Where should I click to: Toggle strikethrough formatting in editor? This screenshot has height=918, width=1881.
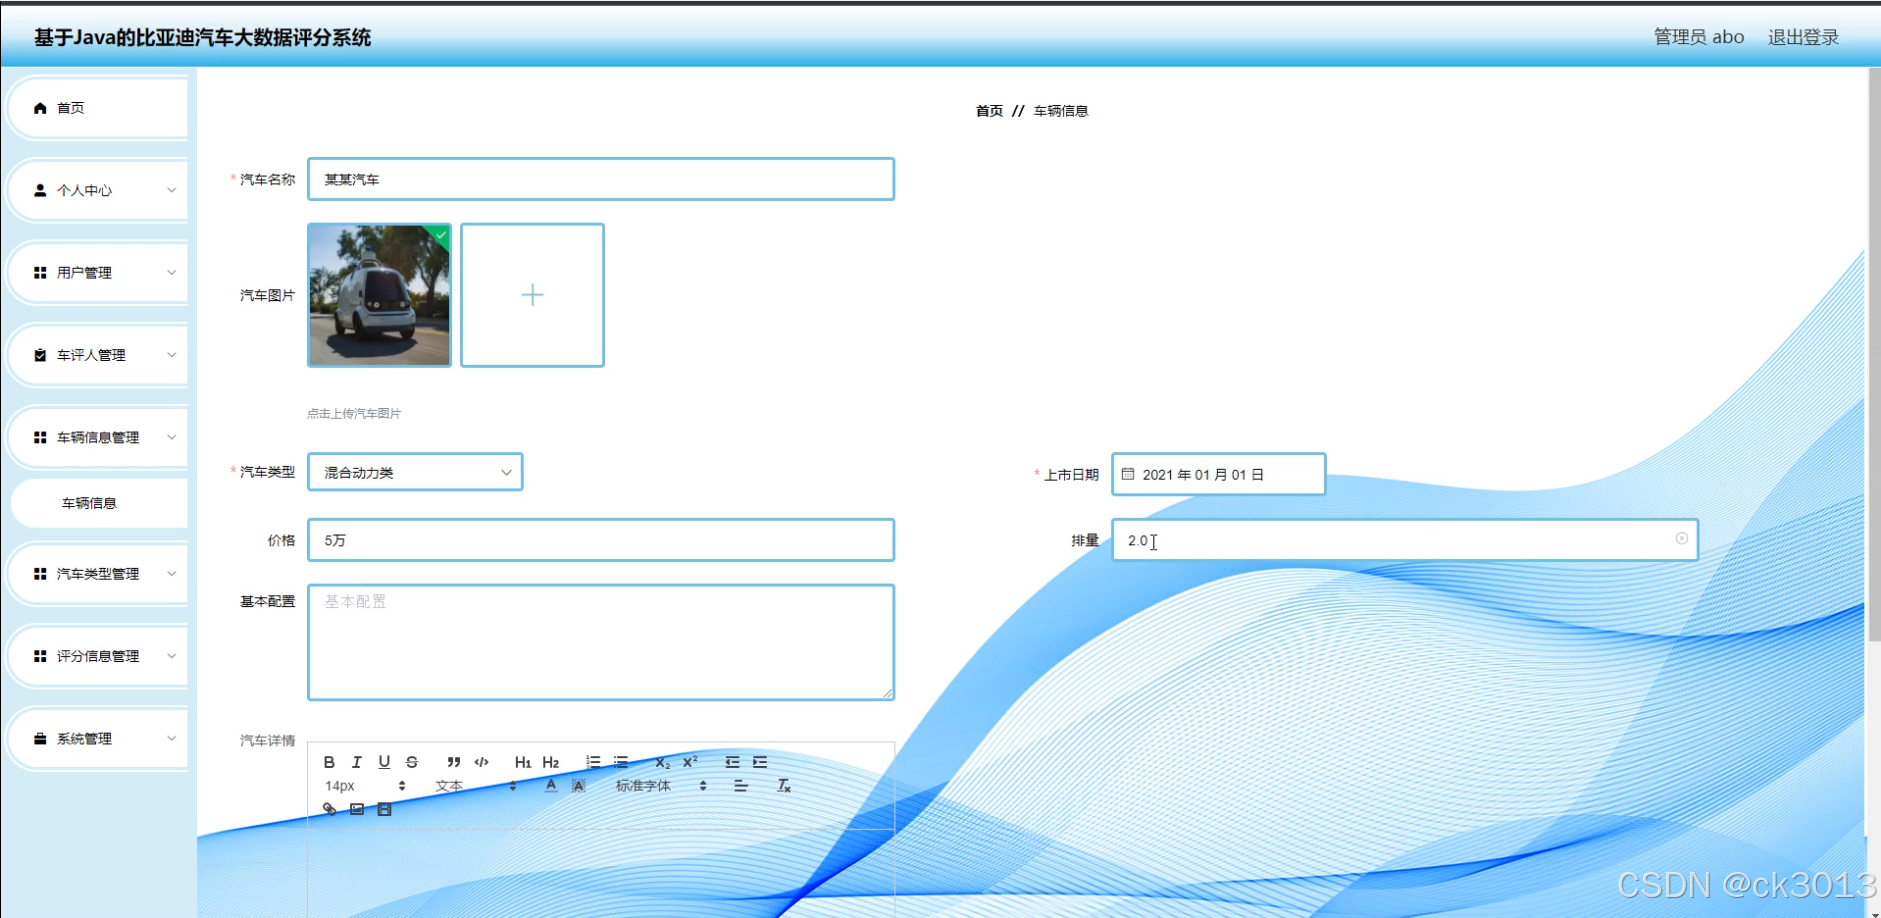[412, 762]
